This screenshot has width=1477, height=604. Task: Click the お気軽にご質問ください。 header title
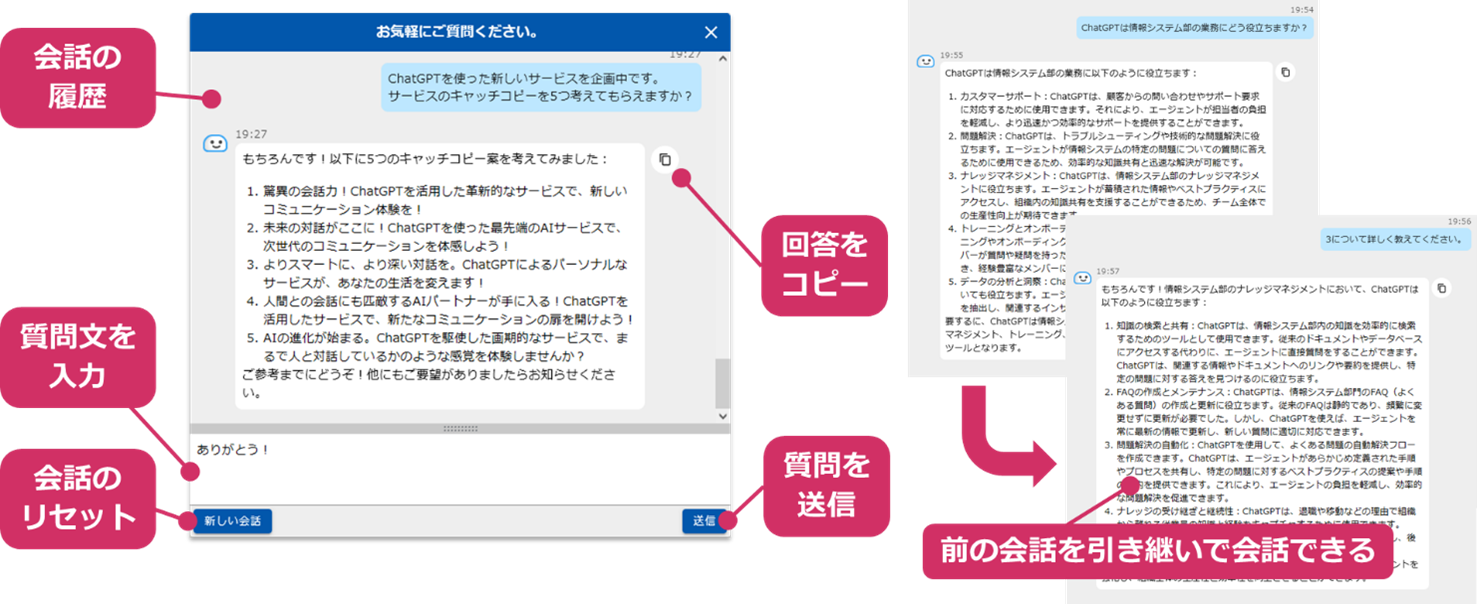457,32
